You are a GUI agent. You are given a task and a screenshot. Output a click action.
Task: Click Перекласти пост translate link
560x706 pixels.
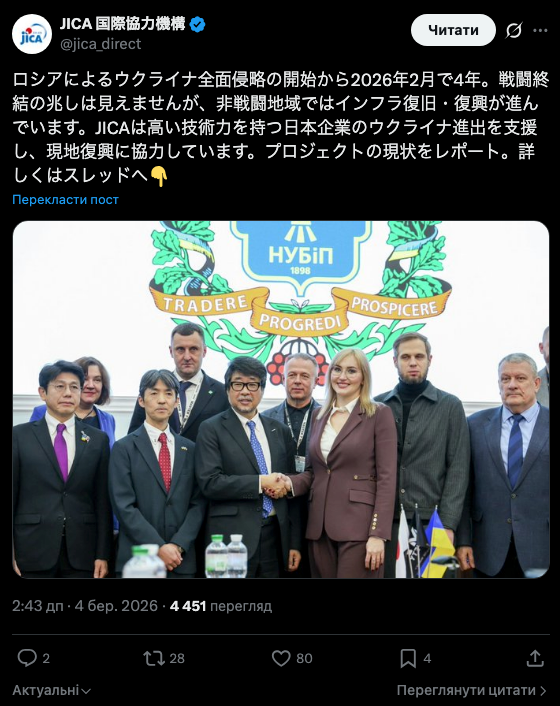pyautogui.click(x=66, y=199)
